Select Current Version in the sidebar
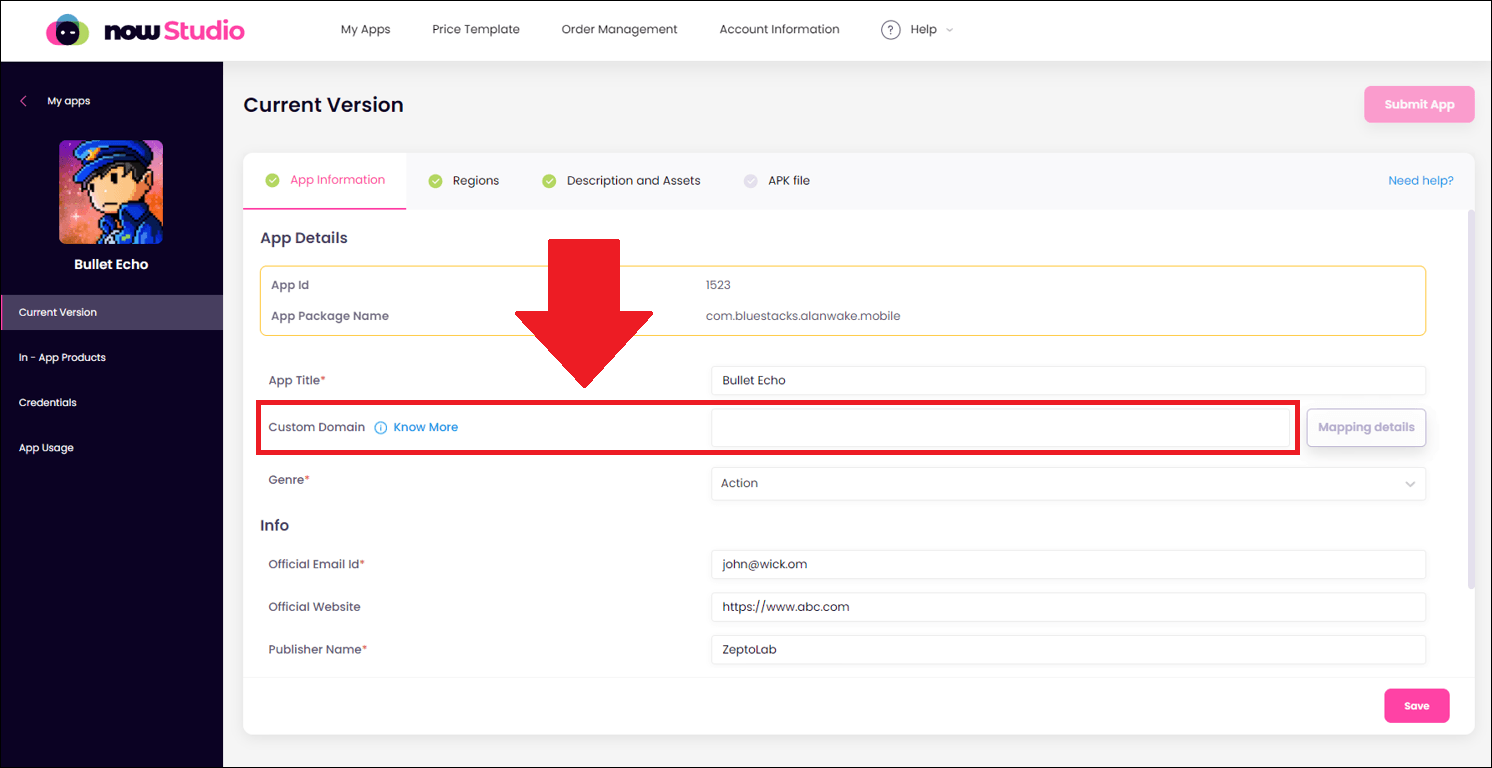The height and width of the screenshot is (768, 1492). pos(111,312)
